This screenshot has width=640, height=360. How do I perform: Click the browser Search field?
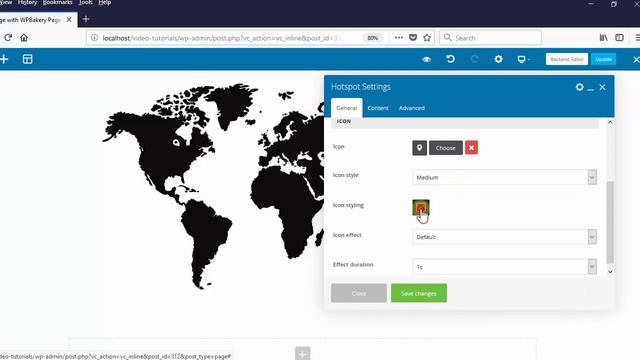491,38
